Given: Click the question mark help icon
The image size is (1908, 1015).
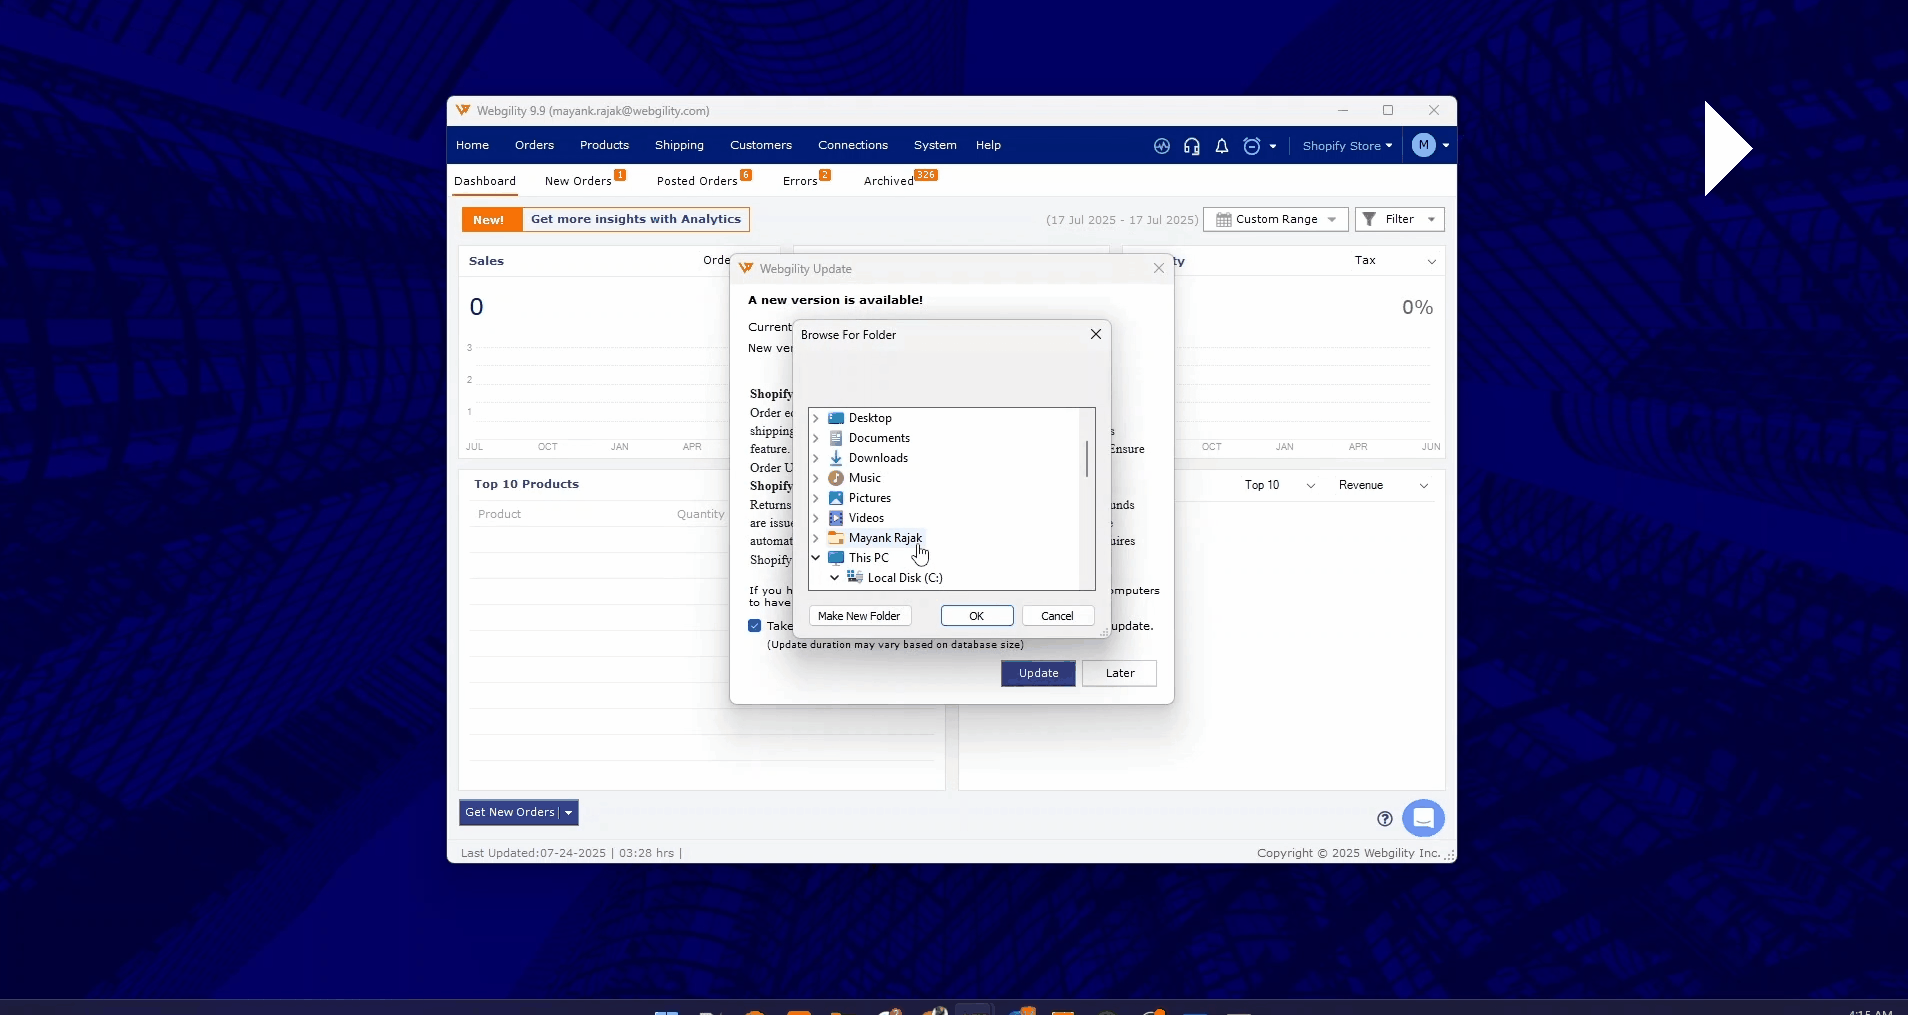Looking at the screenshot, I should coord(1384,819).
